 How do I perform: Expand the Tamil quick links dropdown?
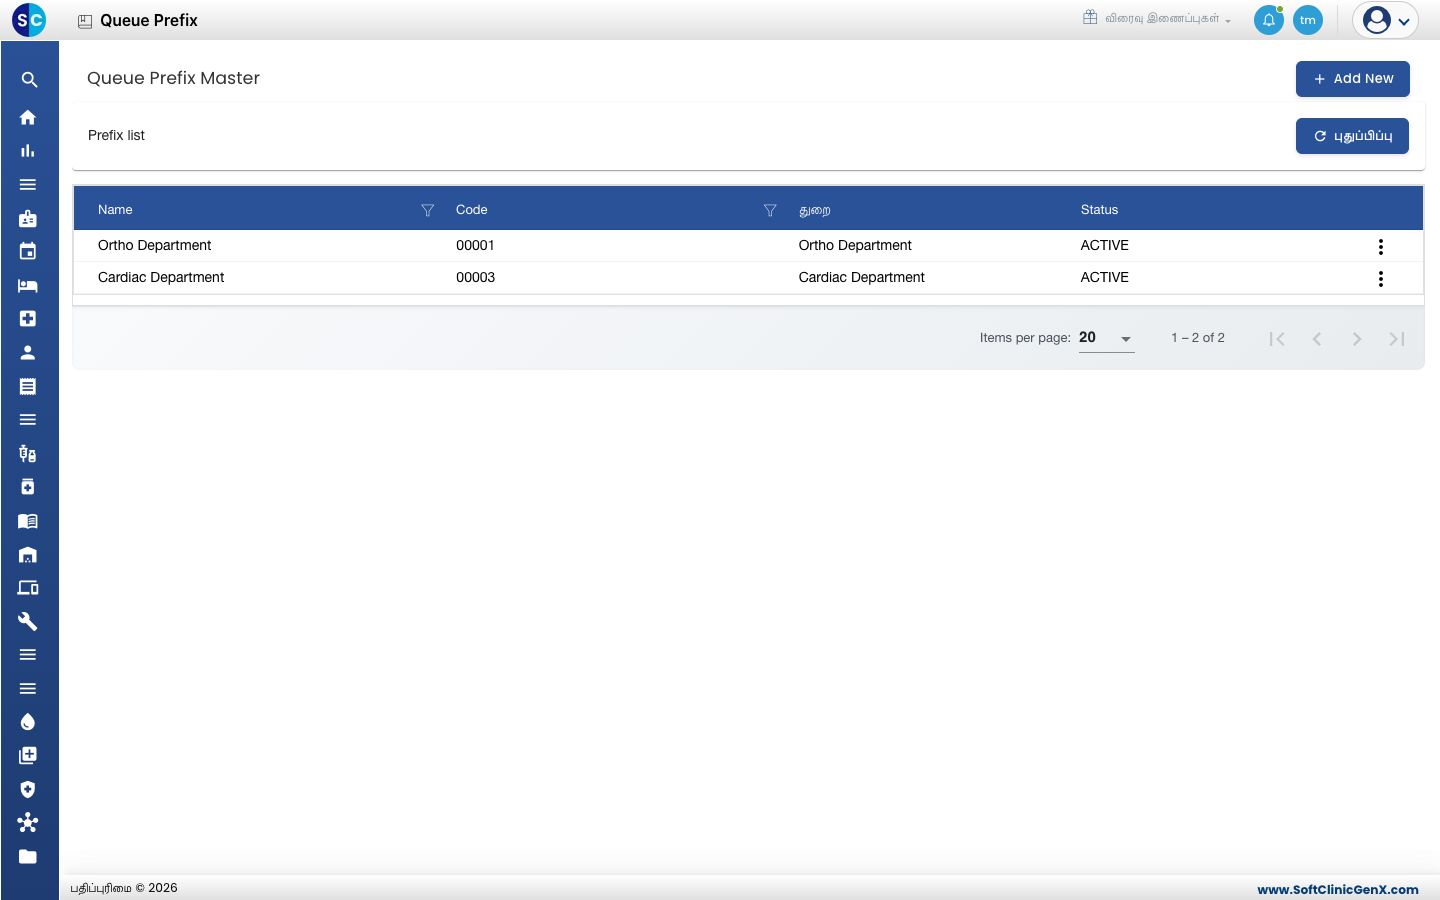tap(1157, 19)
